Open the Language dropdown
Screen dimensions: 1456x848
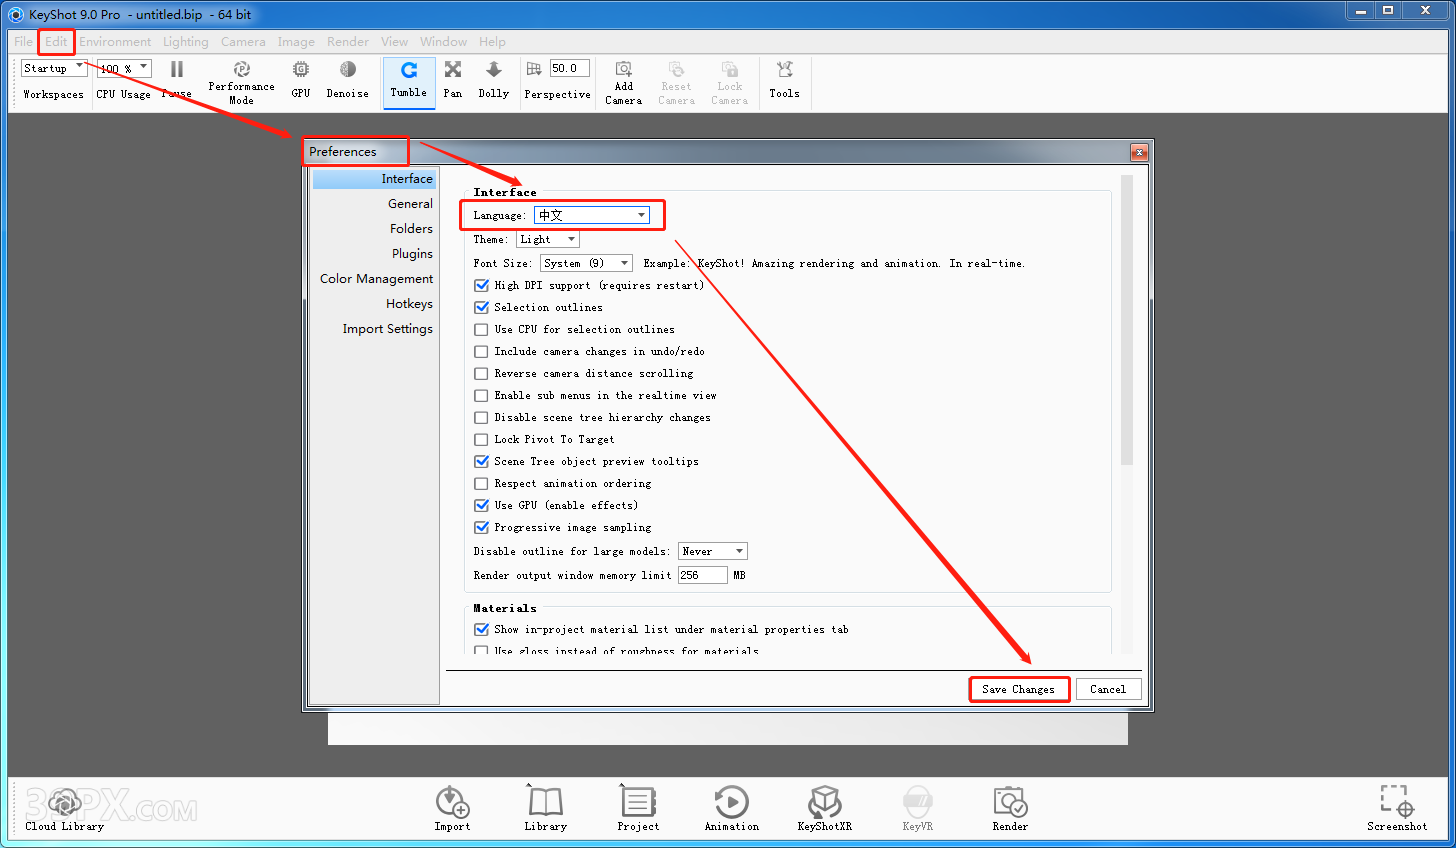click(592, 215)
